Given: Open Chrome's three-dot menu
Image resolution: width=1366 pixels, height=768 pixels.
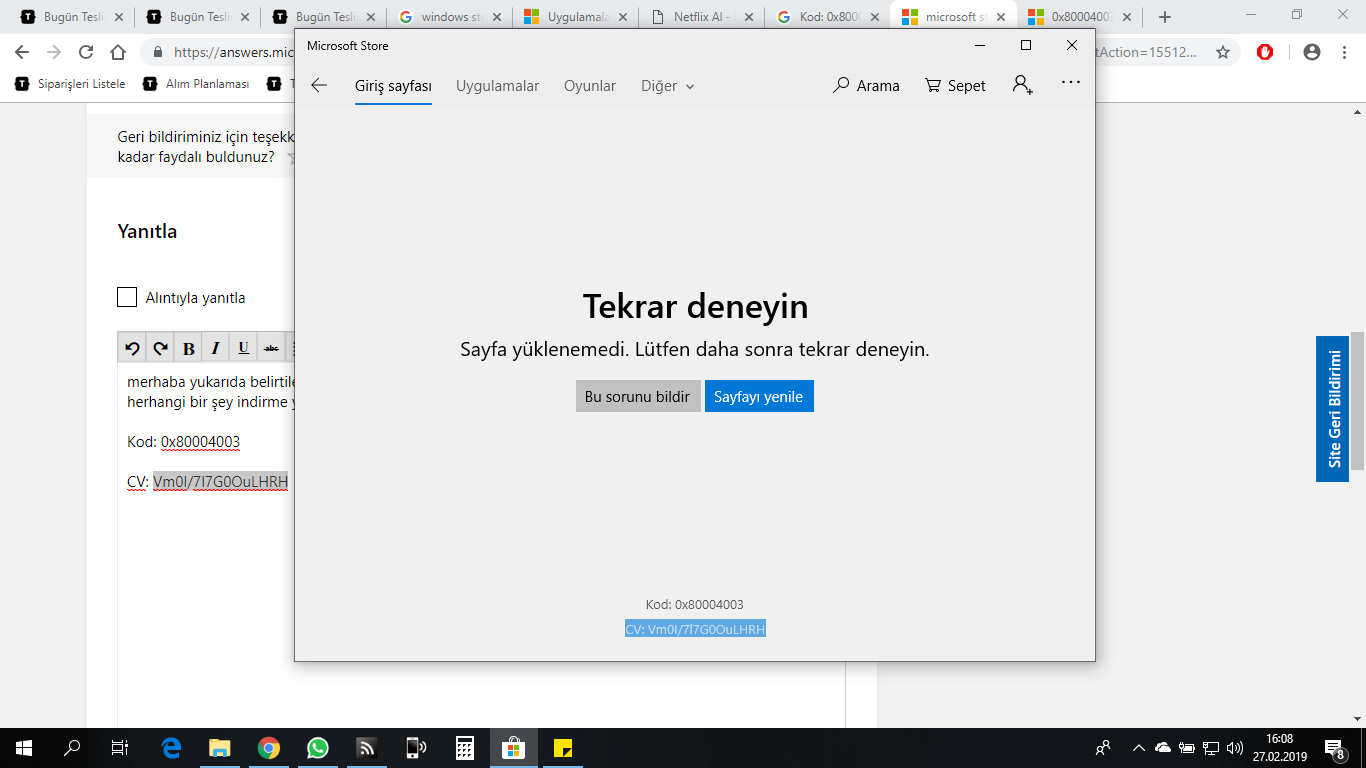Looking at the screenshot, I should click(1344, 52).
